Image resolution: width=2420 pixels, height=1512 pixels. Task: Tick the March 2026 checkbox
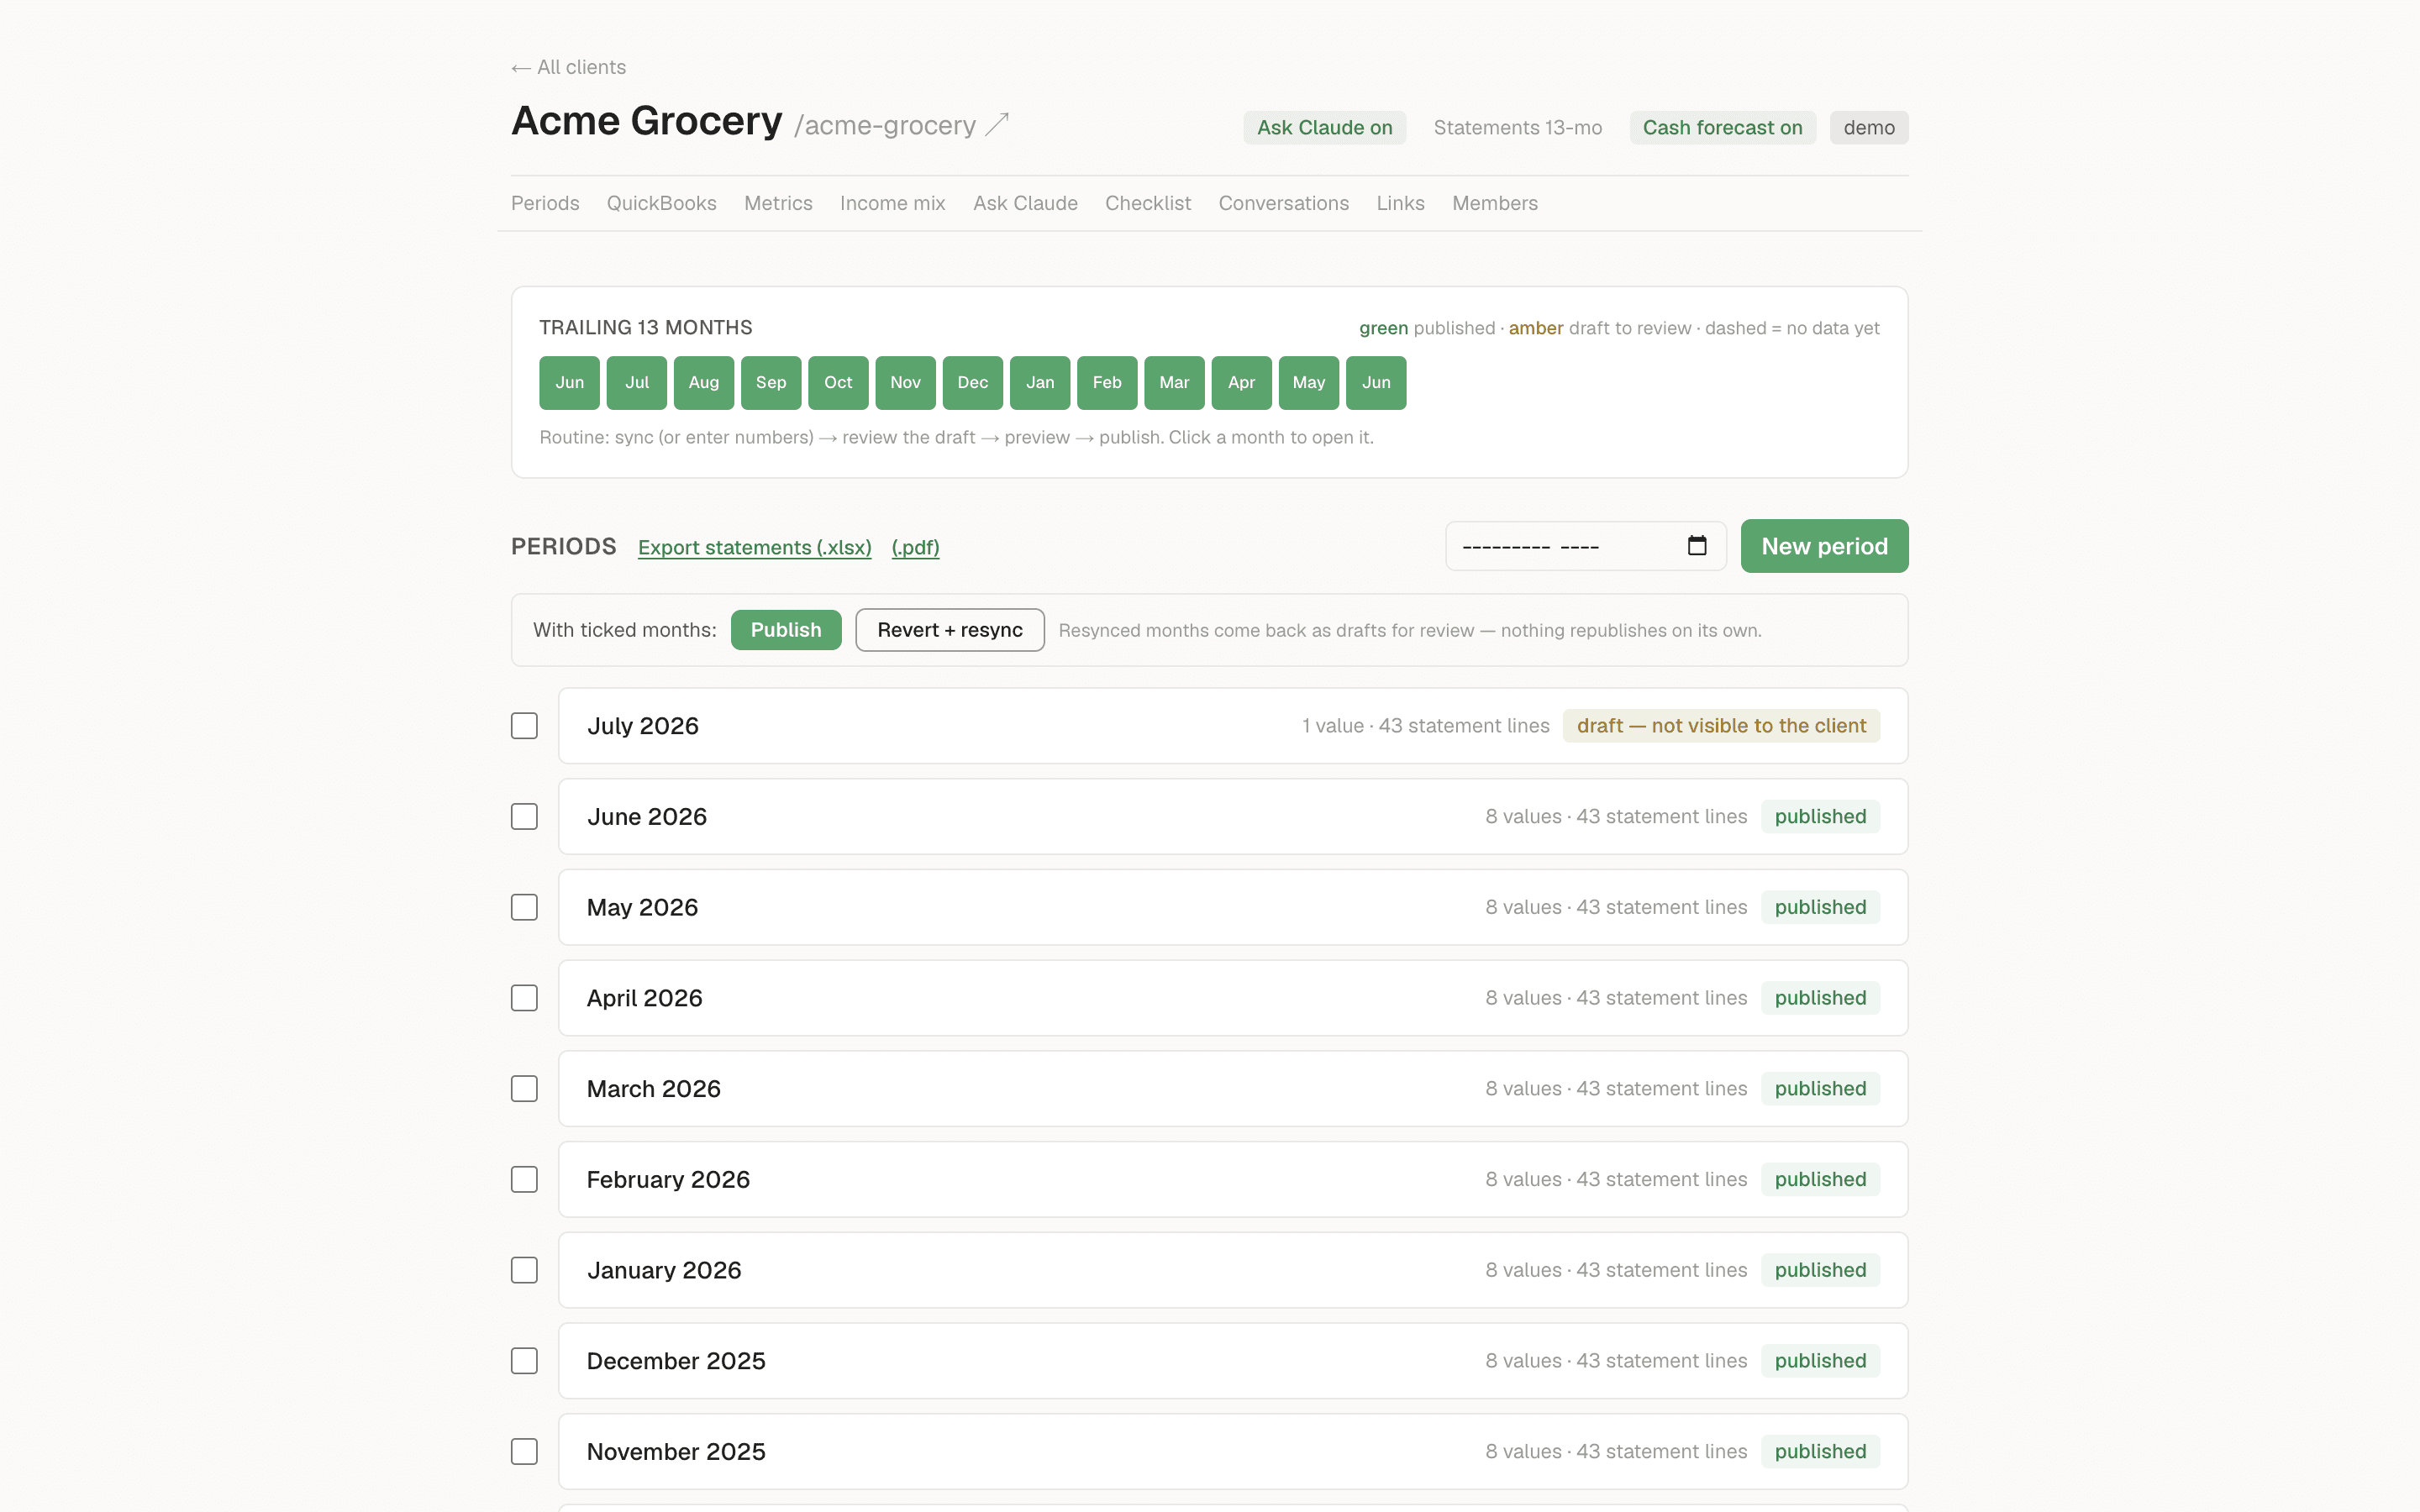[x=524, y=1089]
